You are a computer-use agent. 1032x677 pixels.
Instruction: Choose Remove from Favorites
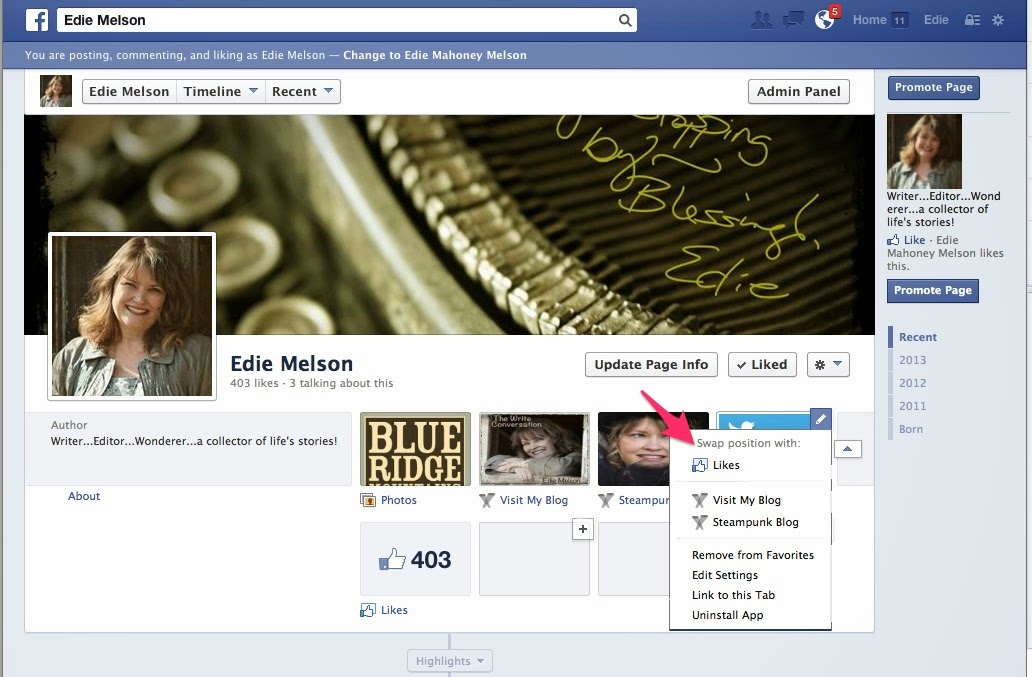click(x=753, y=555)
